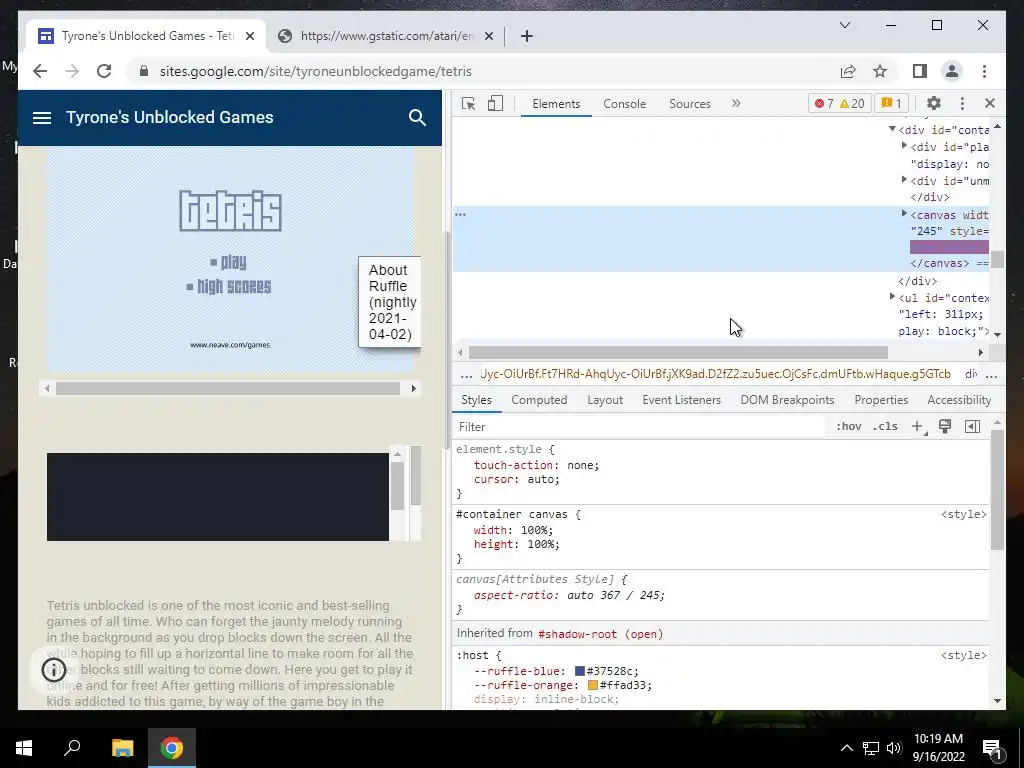Click play in the Tetris game

[228, 263]
